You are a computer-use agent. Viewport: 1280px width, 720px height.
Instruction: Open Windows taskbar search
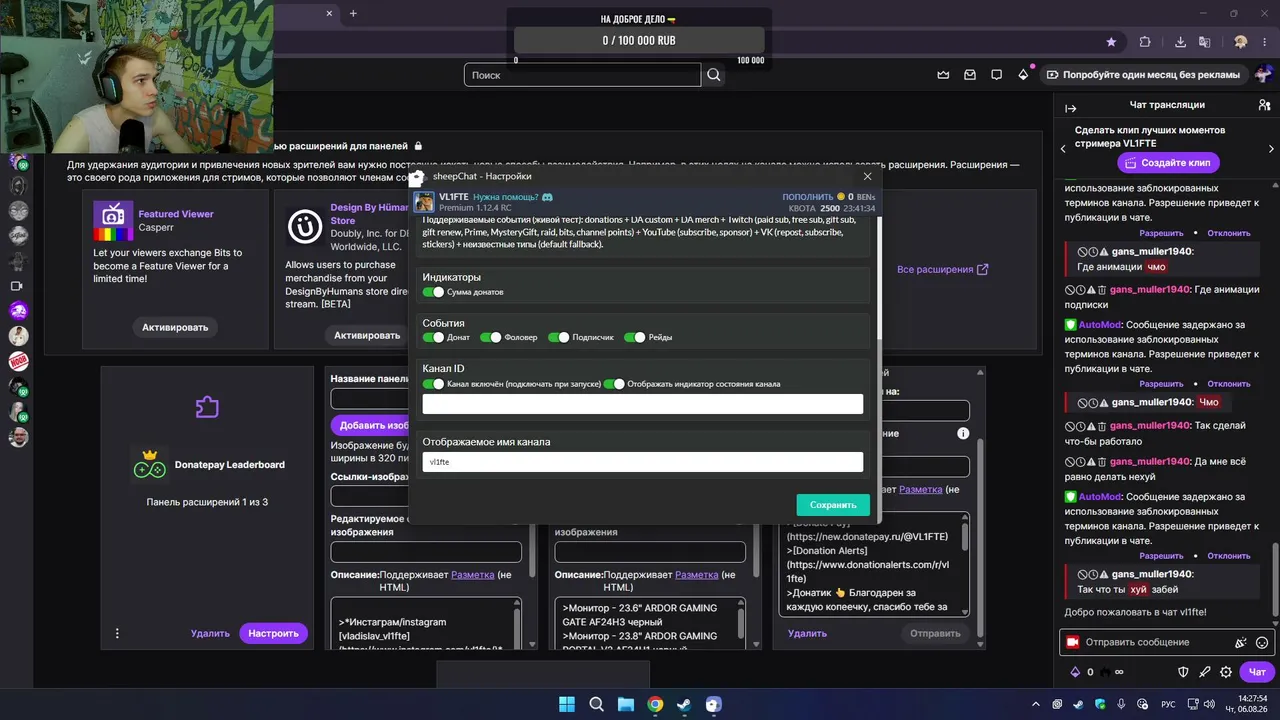pyautogui.click(x=596, y=704)
